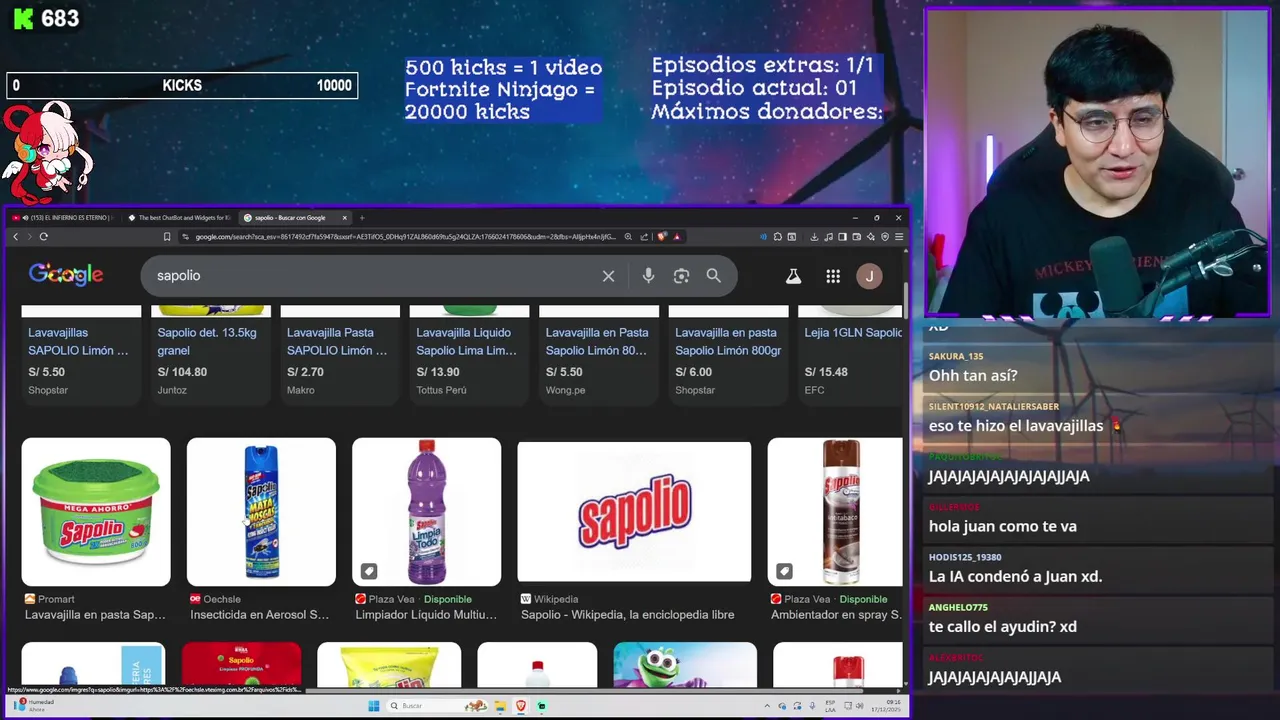
Task: Click the streamer webcam feed
Action: 1097,162
